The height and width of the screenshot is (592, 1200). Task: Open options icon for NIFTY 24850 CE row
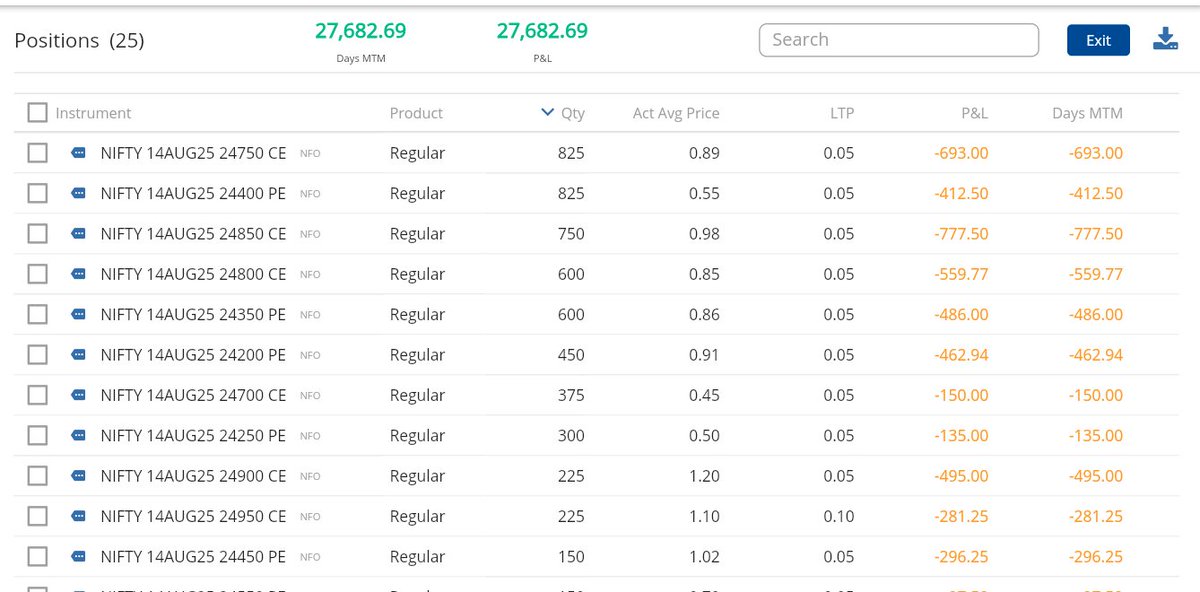point(78,234)
